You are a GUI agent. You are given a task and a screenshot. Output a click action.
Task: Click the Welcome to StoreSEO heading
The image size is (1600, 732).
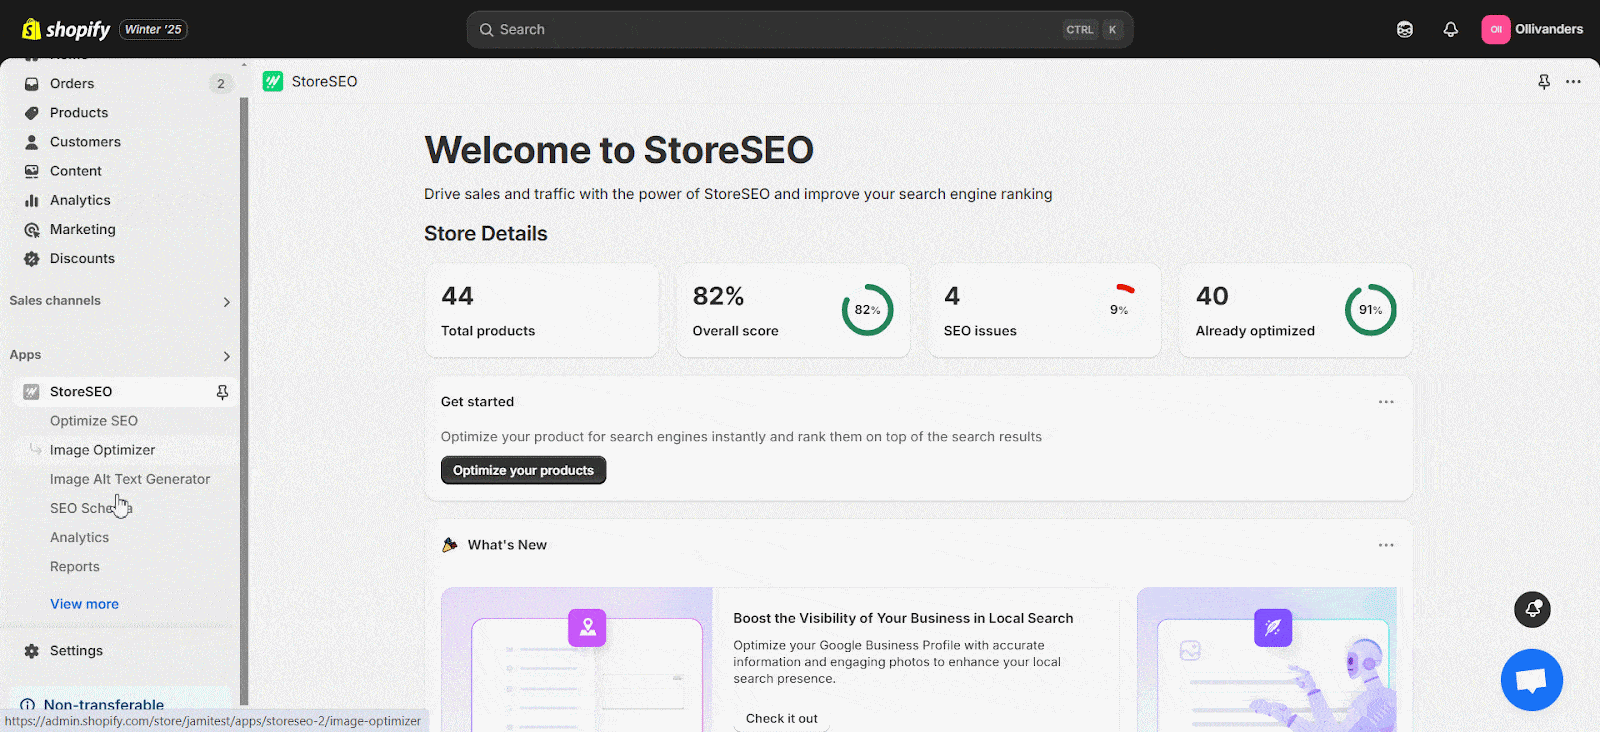[x=619, y=150]
